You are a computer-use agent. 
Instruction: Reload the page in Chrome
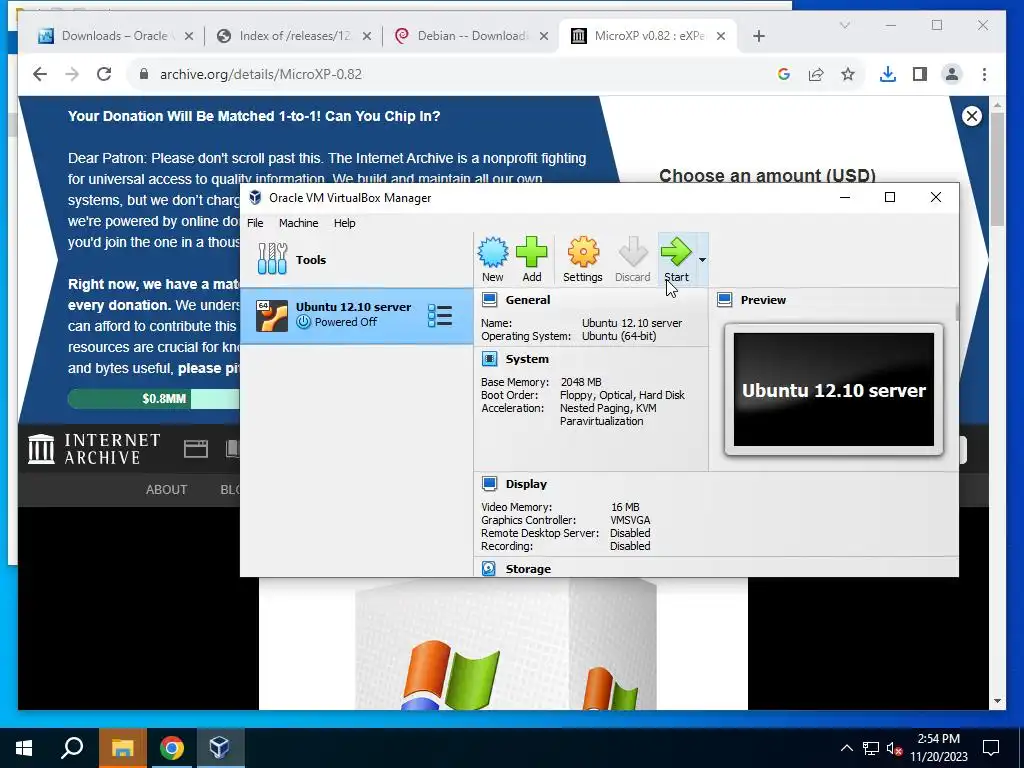[x=104, y=74]
